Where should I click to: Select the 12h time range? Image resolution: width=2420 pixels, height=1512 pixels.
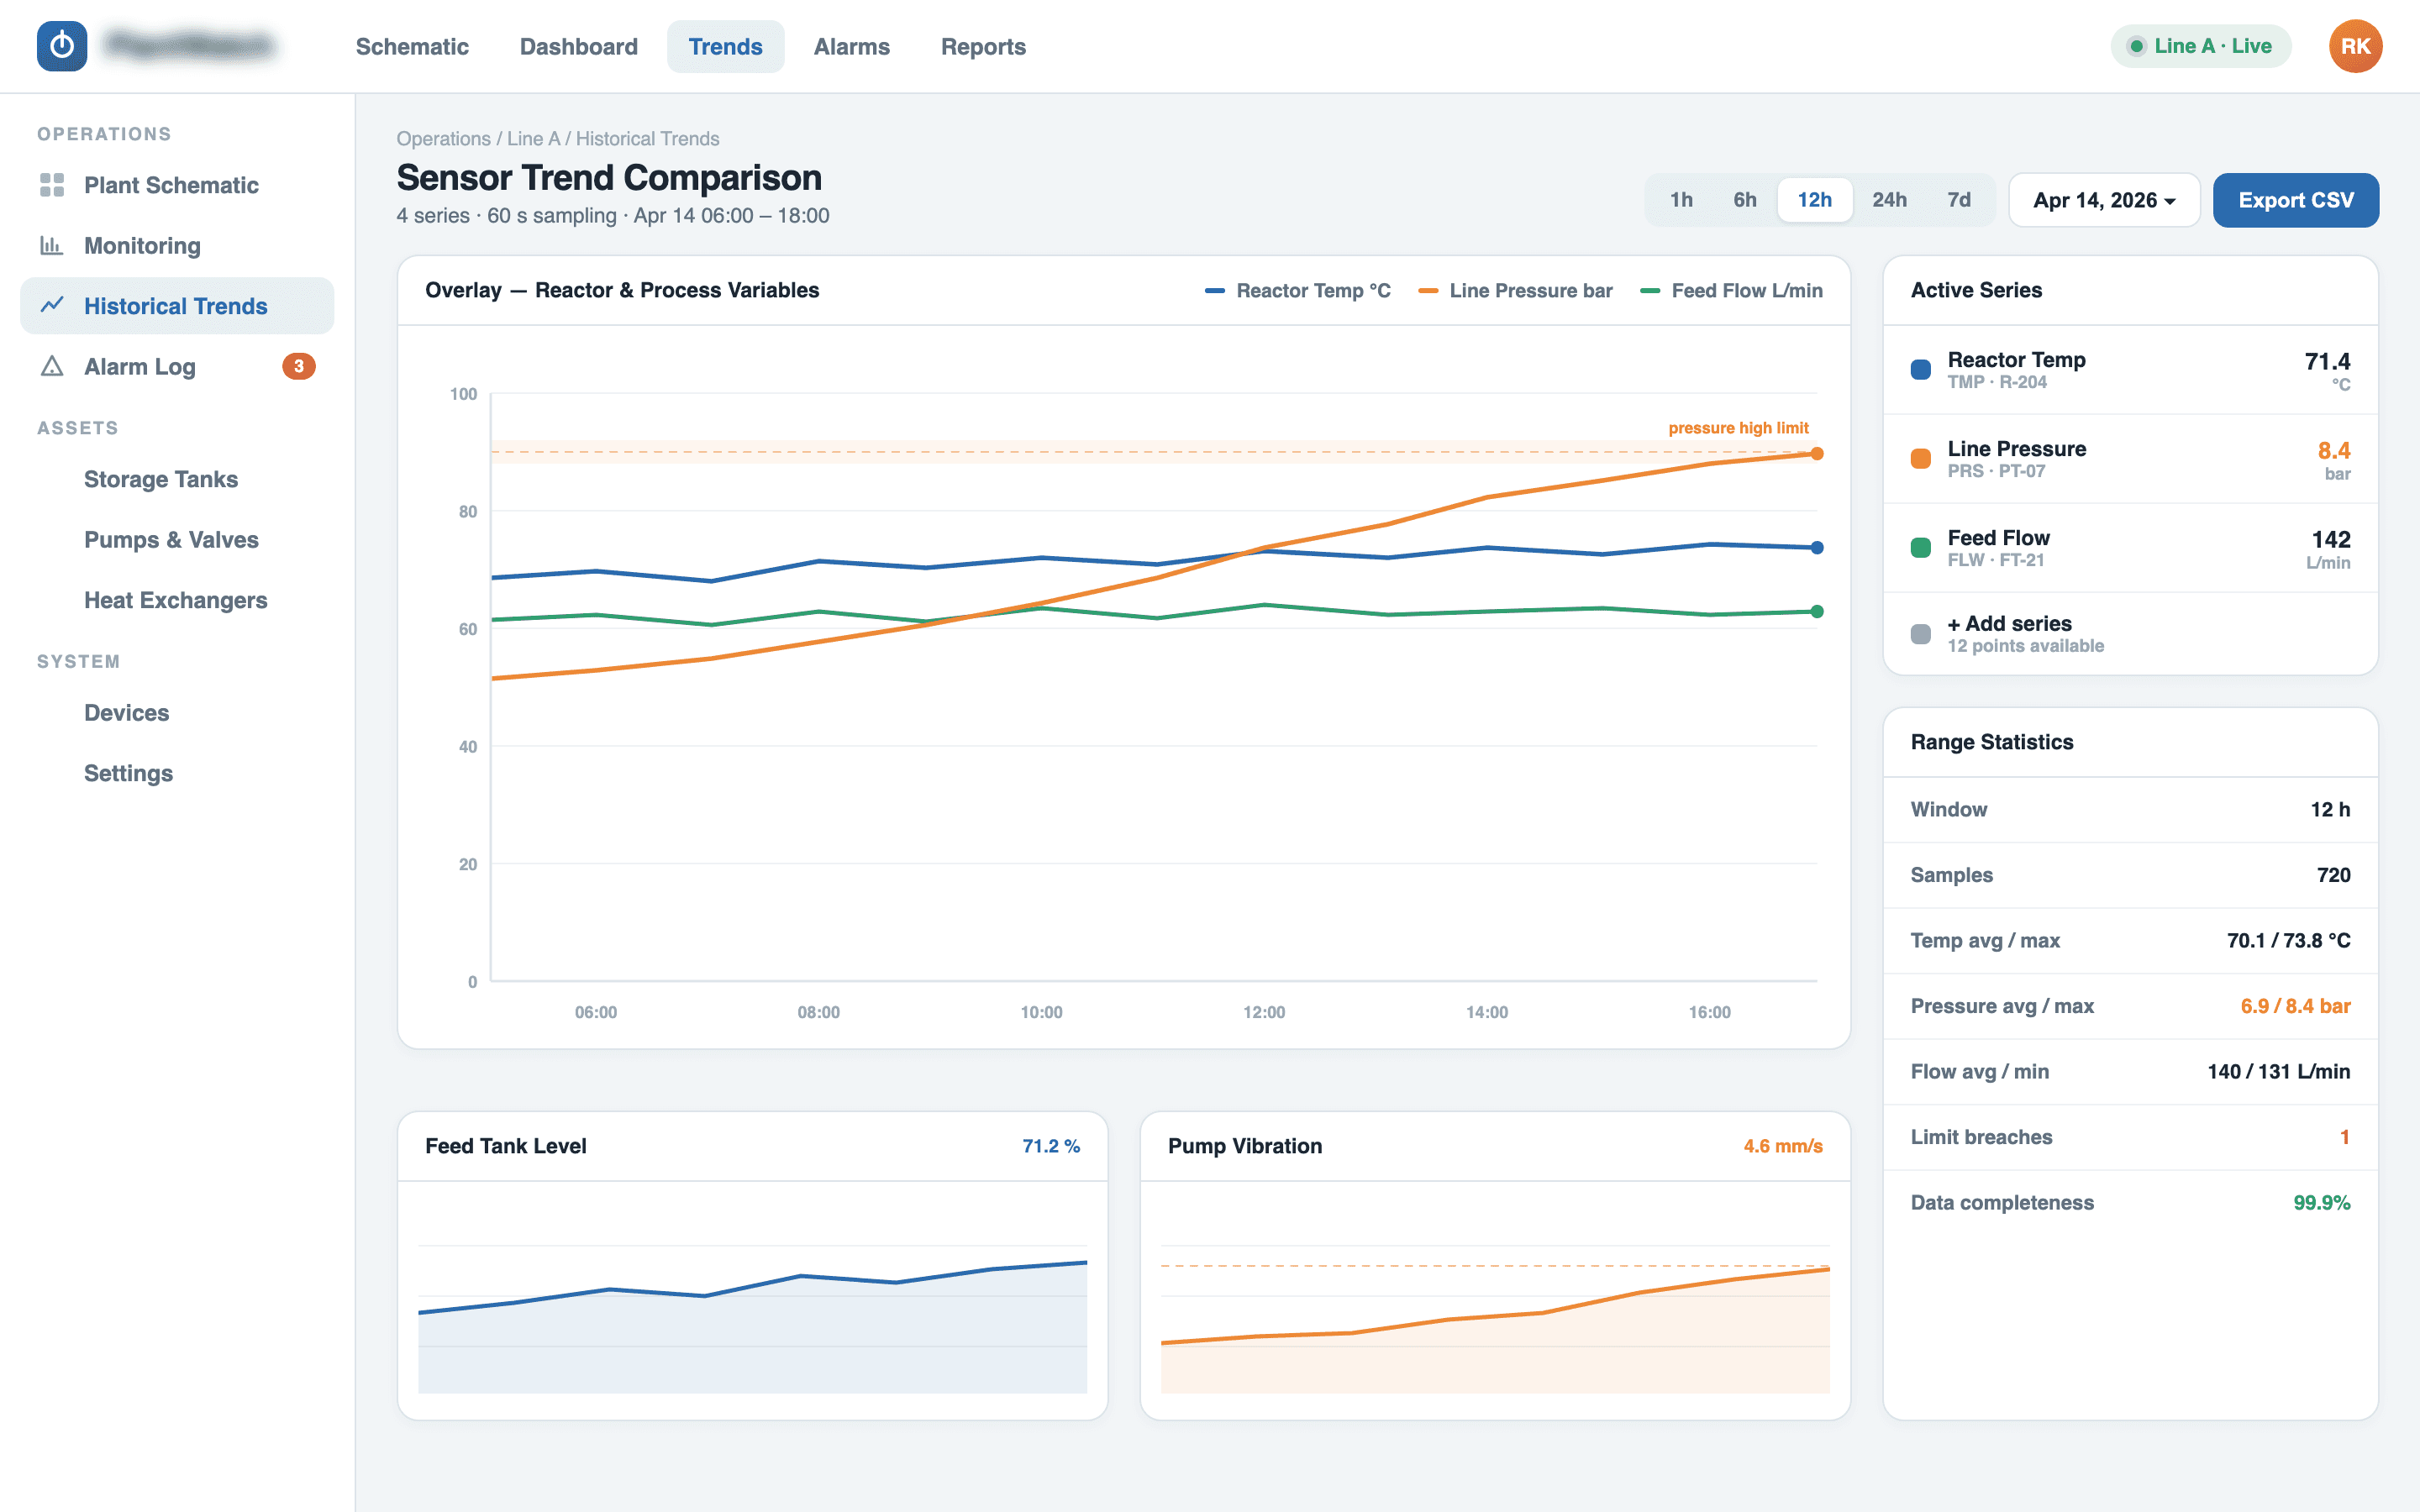(x=1814, y=200)
